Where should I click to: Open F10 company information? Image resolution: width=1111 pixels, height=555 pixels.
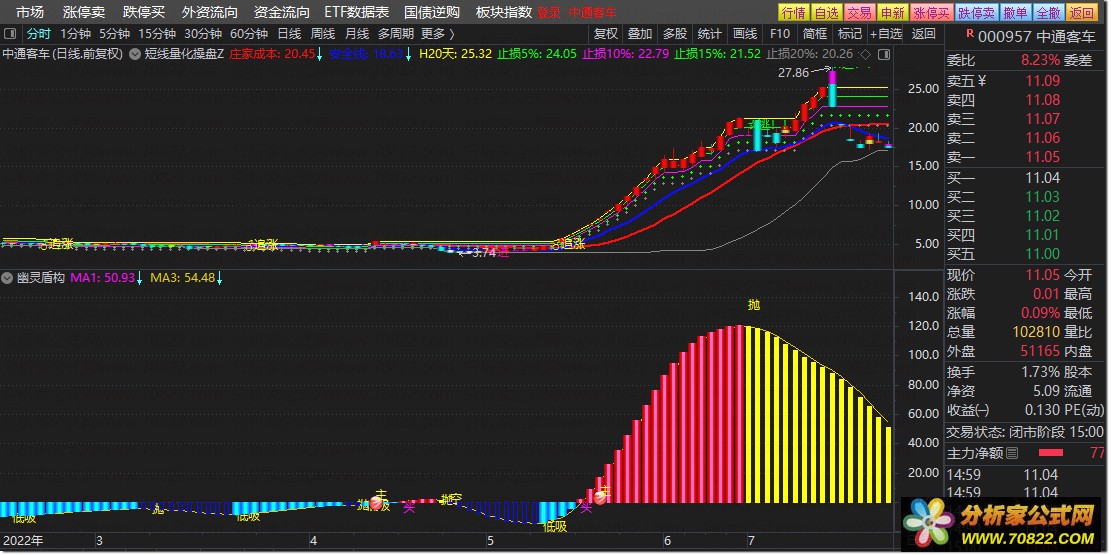pyautogui.click(x=779, y=33)
